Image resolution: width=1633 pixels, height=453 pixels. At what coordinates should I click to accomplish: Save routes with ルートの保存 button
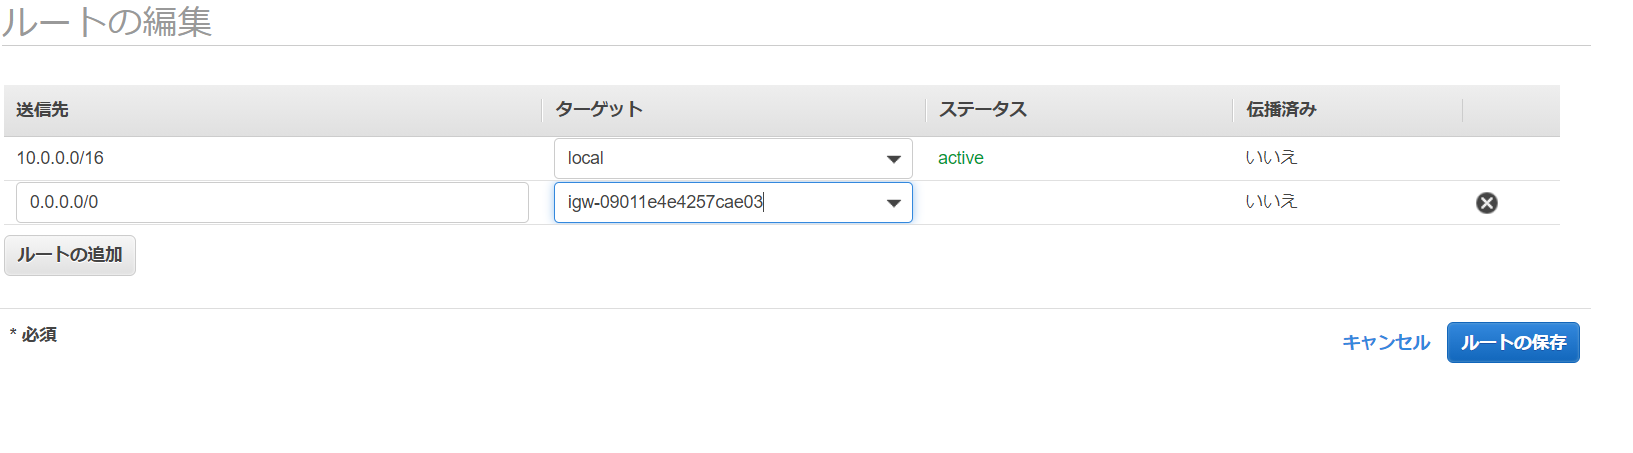point(1513,342)
